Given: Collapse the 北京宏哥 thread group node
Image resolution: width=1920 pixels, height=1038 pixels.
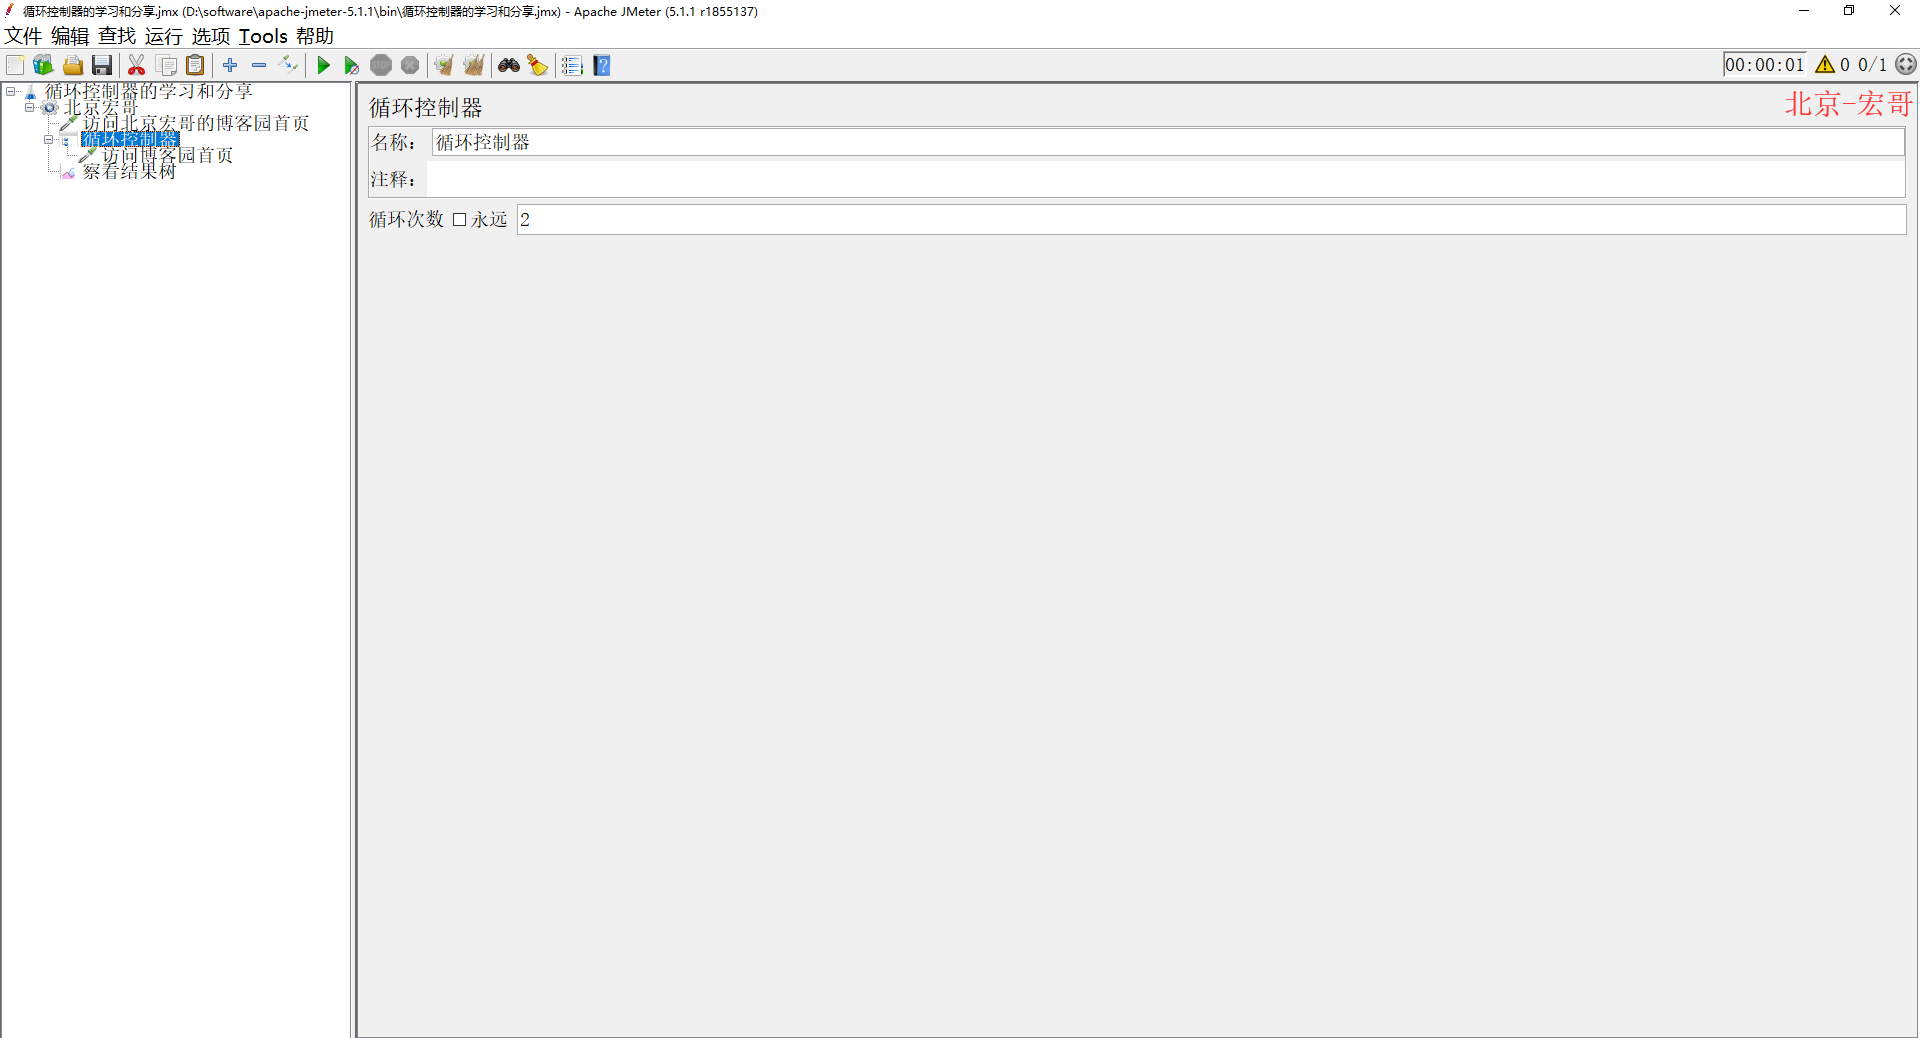Looking at the screenshot, I should (x=30, y=107).
